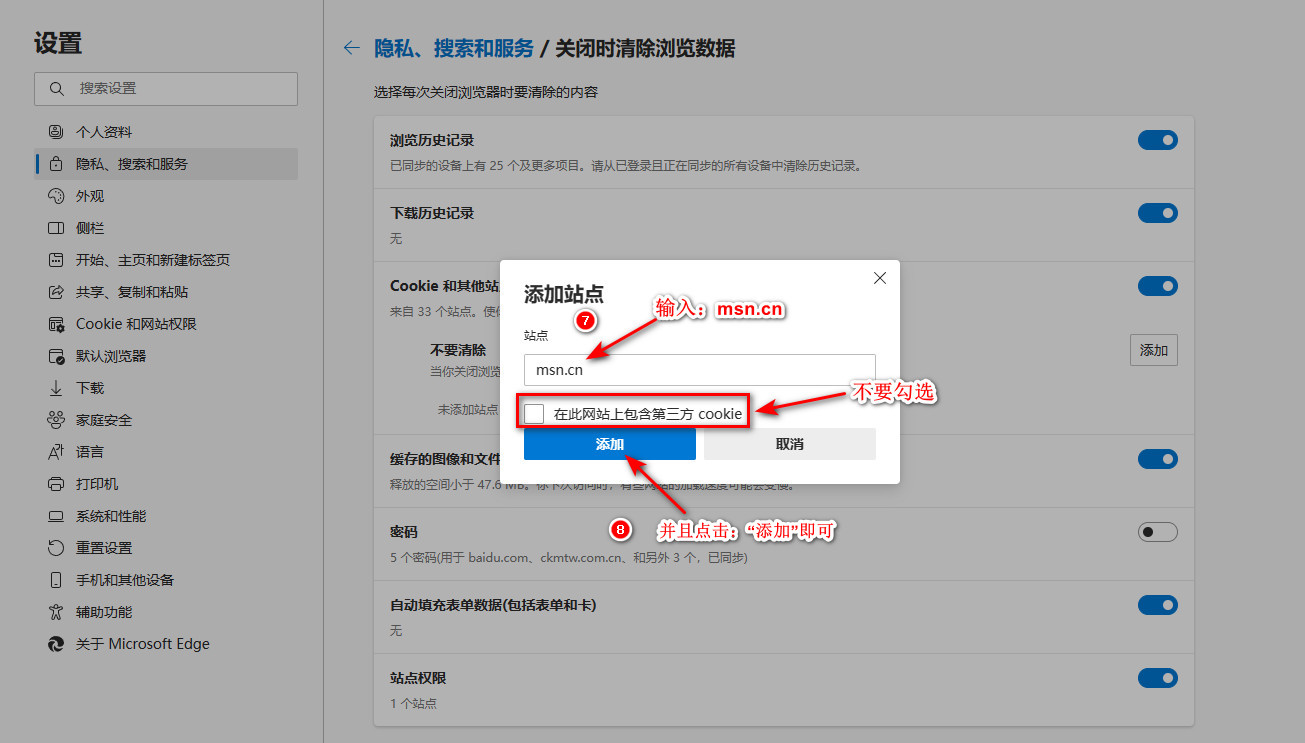Select Cookie 和网站权限 in sidebar
1305x743 pixels.
(136, 324)
